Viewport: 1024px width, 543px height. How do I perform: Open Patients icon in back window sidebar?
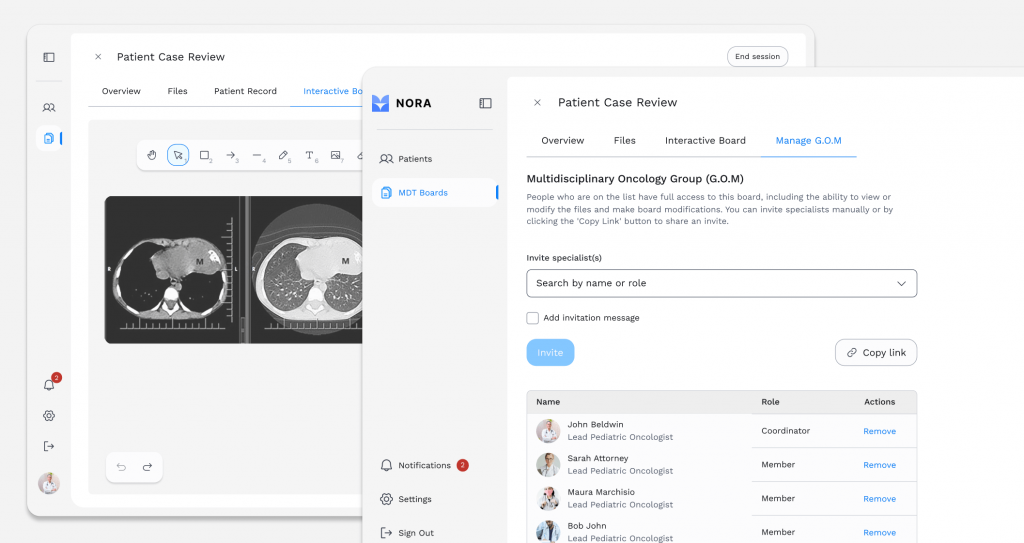[x=49, y=107]
